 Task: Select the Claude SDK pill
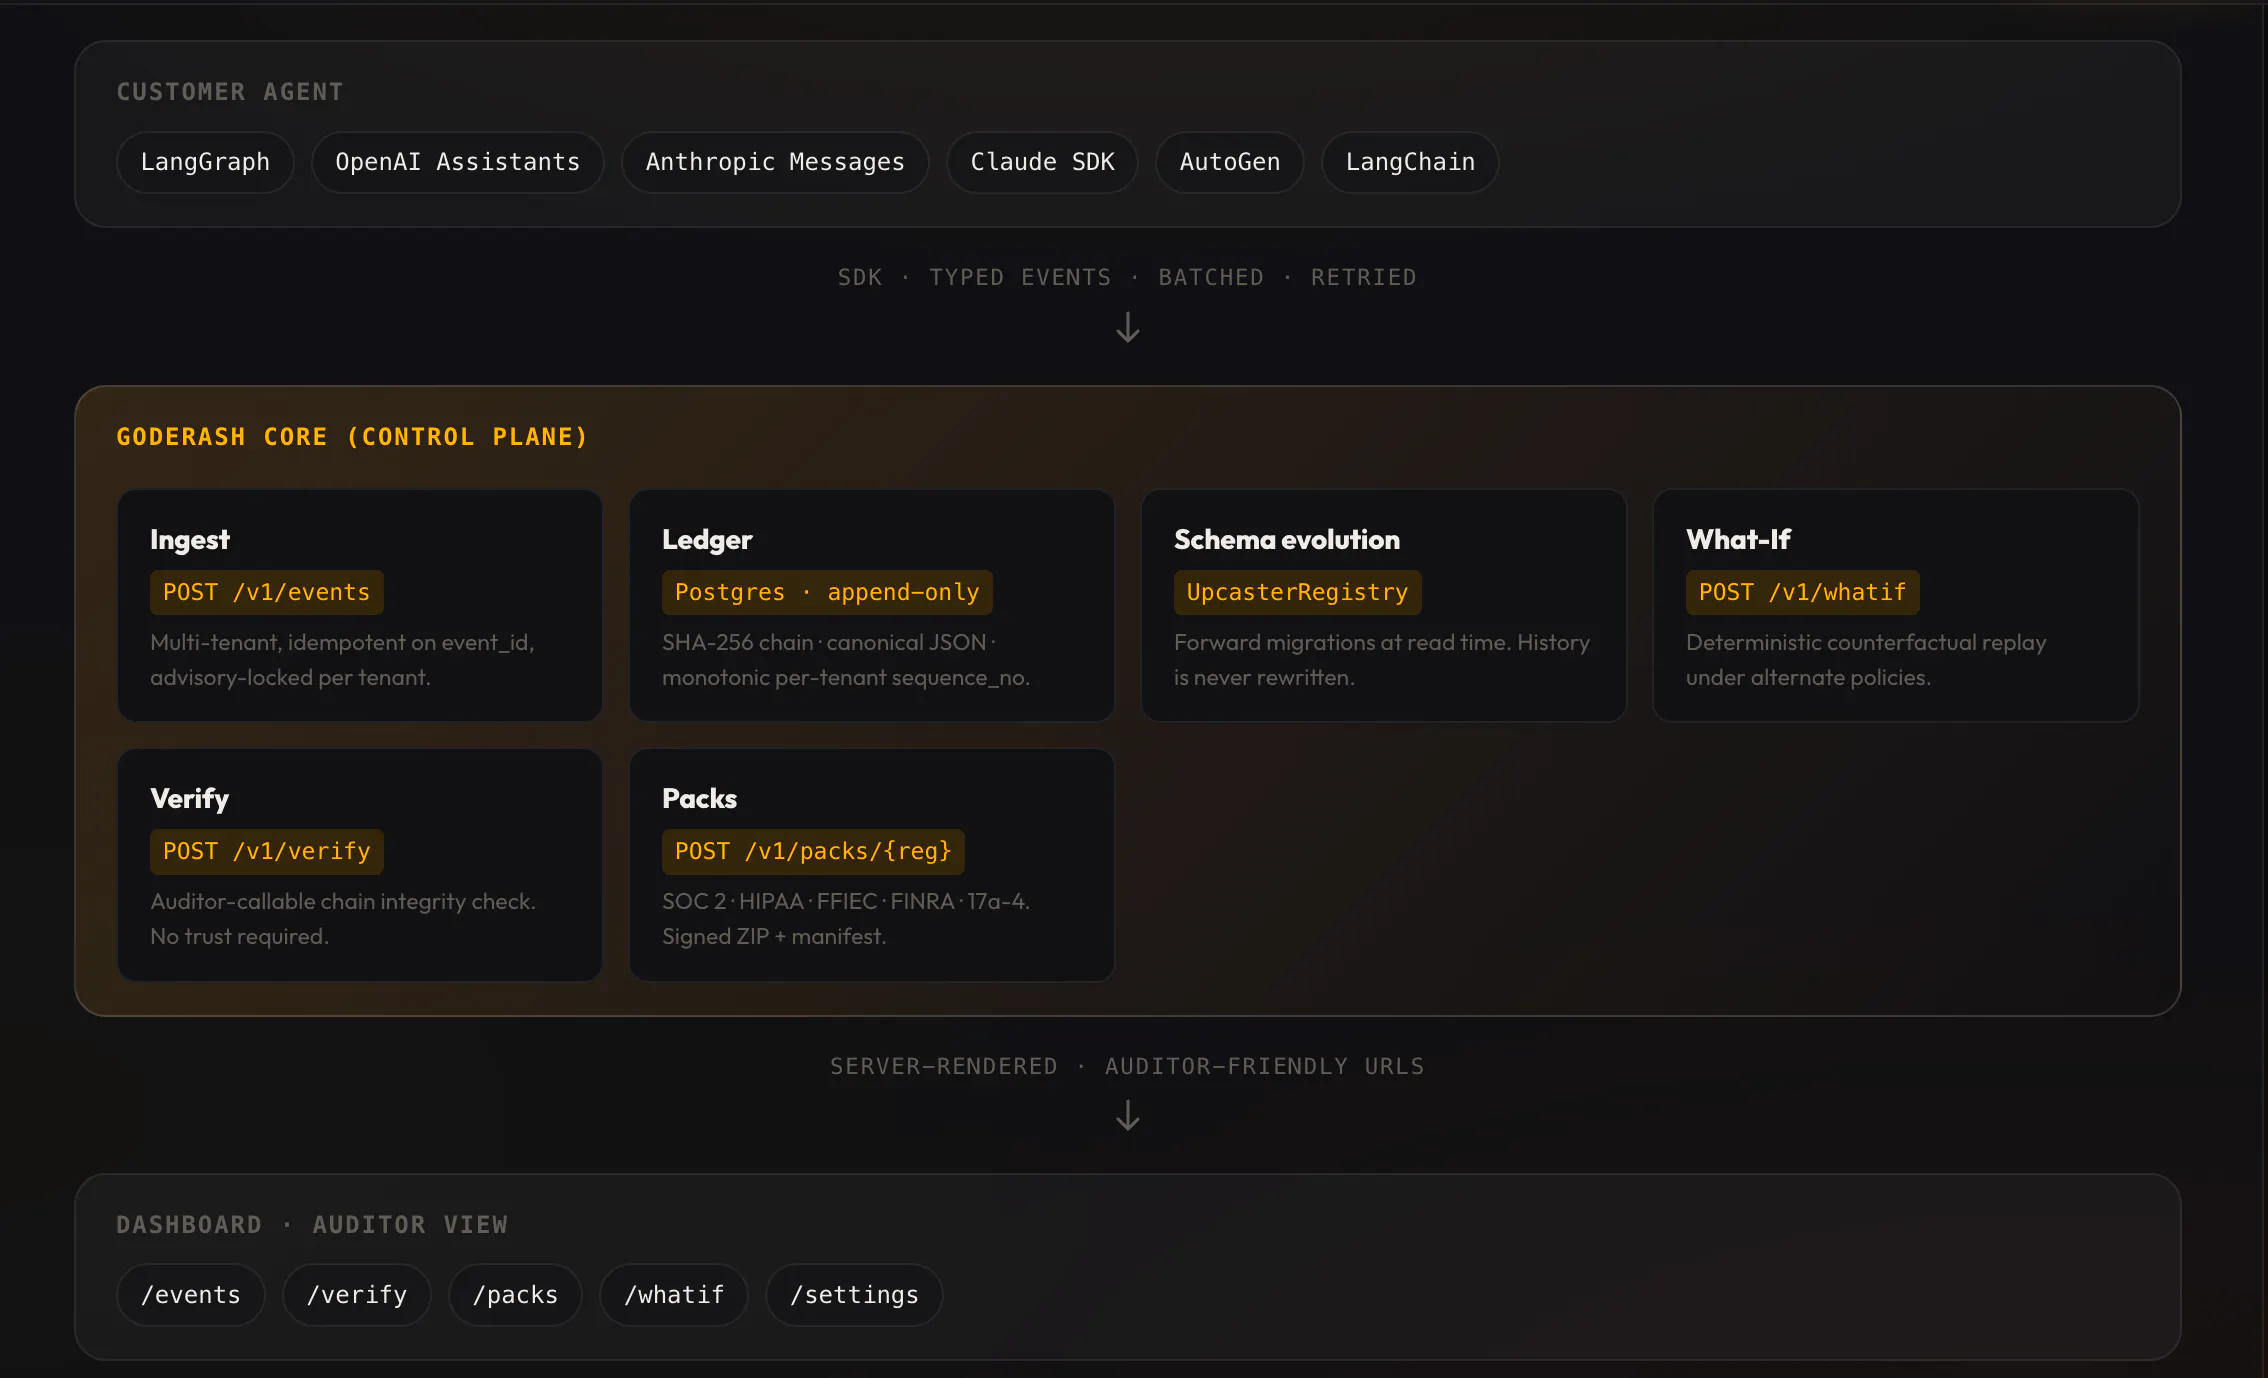pyautogui.click(x=1042, y=162)
